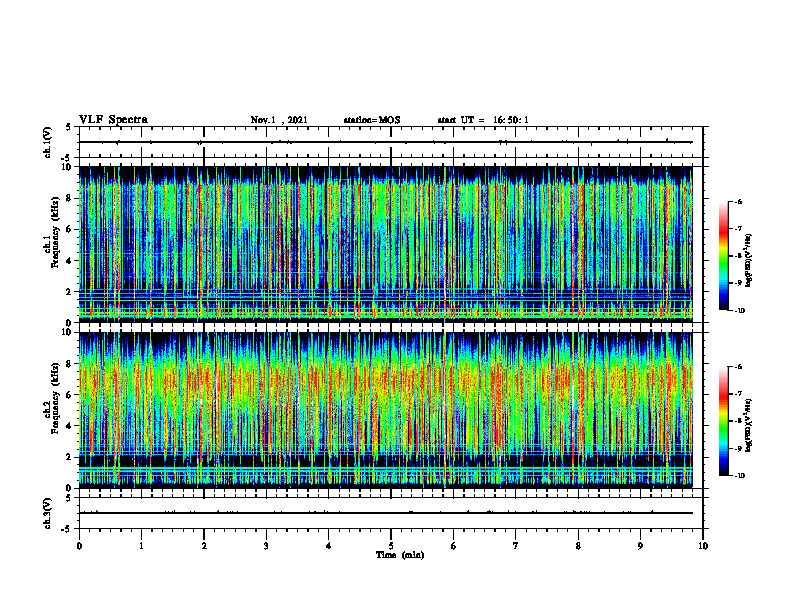Click time axis tick label "6"

(454, 546)
